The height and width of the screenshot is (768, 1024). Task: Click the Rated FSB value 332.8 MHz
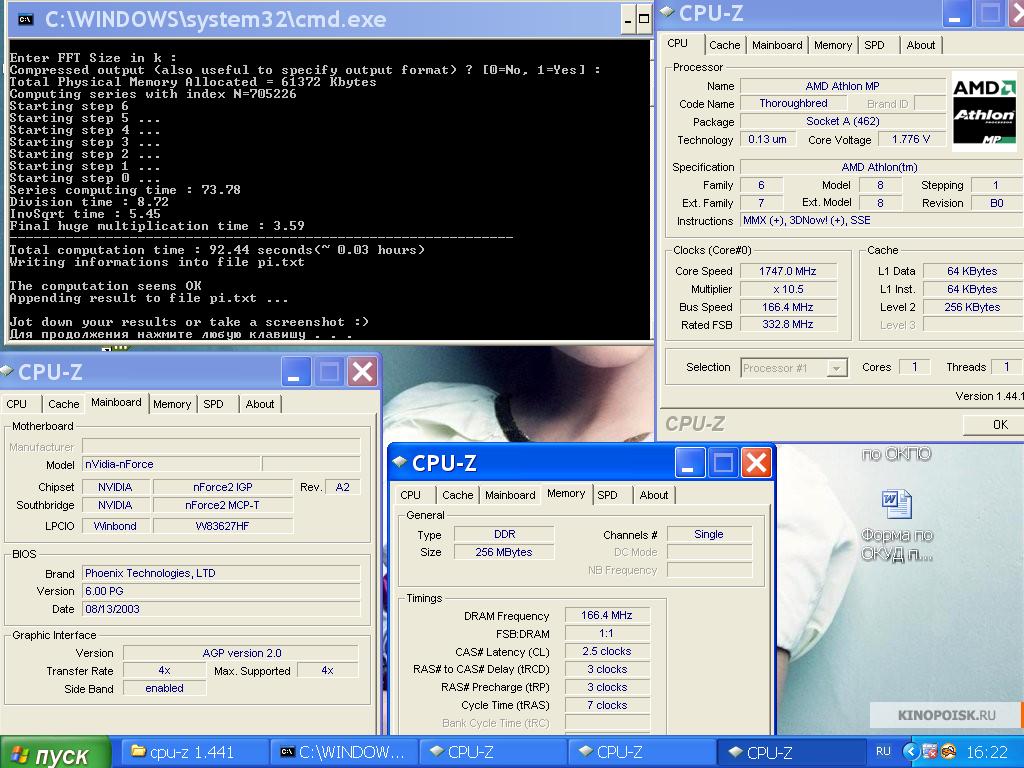pos(788,325)
